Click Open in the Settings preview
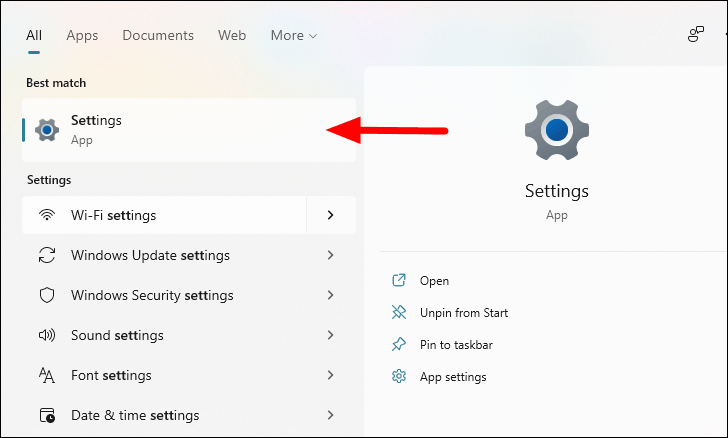 click(x=434, y=281)
